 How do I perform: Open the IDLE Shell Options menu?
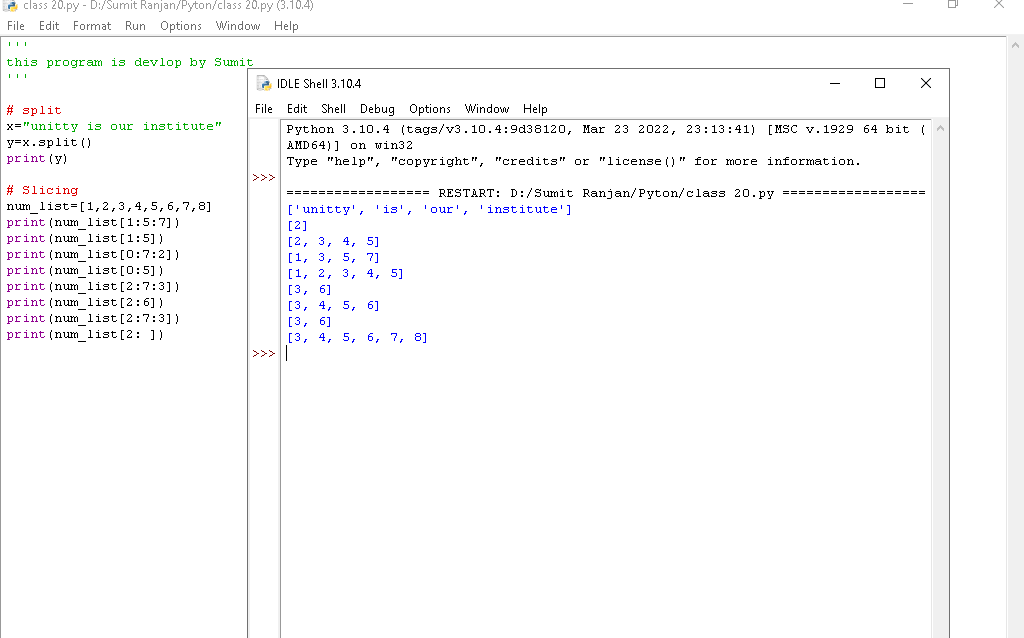point(429,109)
